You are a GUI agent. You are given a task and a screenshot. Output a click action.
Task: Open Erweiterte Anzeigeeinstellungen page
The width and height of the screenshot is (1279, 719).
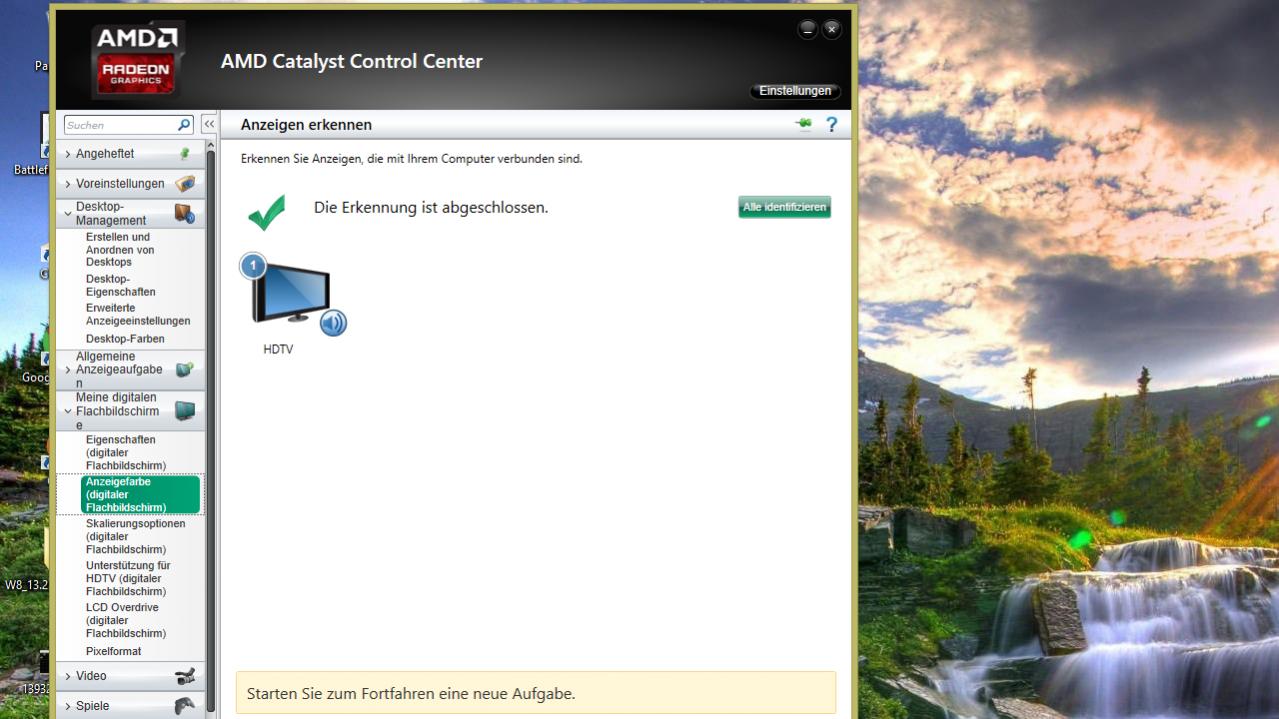click(138, 315)
